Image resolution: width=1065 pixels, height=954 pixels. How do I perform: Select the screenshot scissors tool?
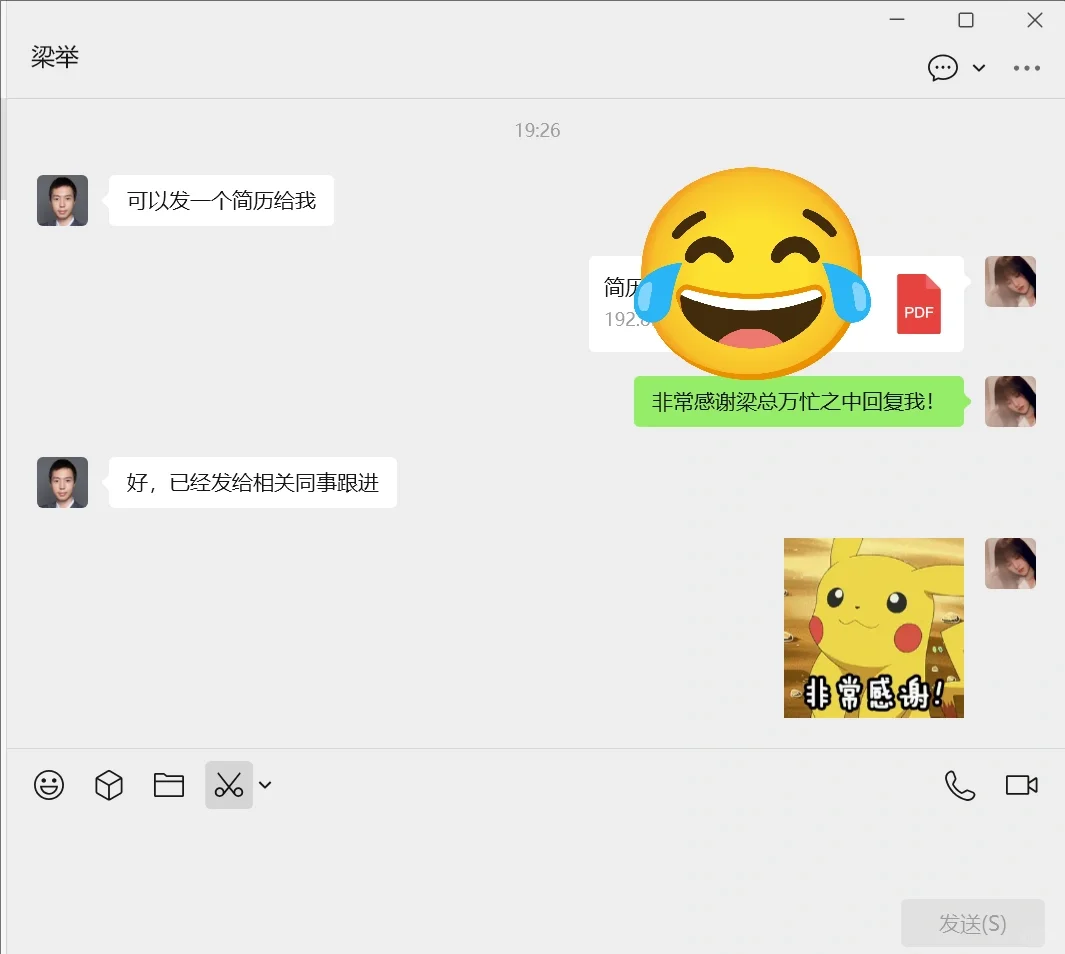coord(229,785)
